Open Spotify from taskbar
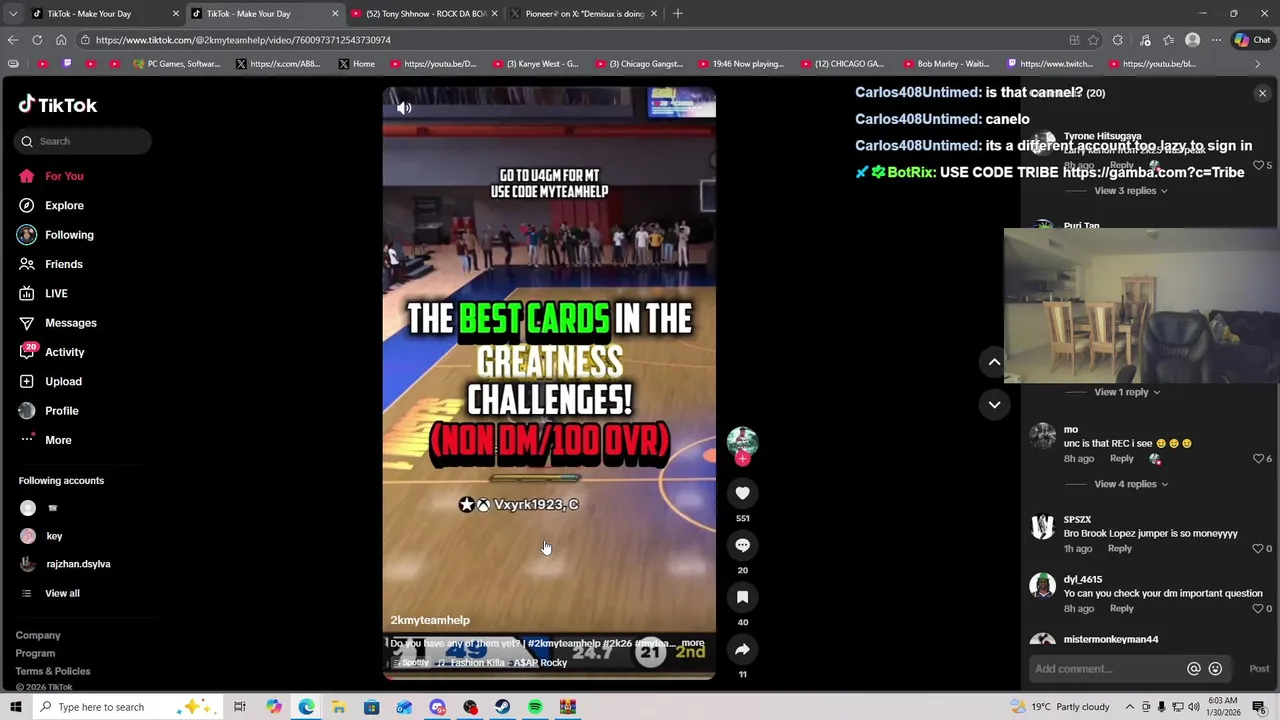This screenshot has height=720, width=1280. click(535, 707)
